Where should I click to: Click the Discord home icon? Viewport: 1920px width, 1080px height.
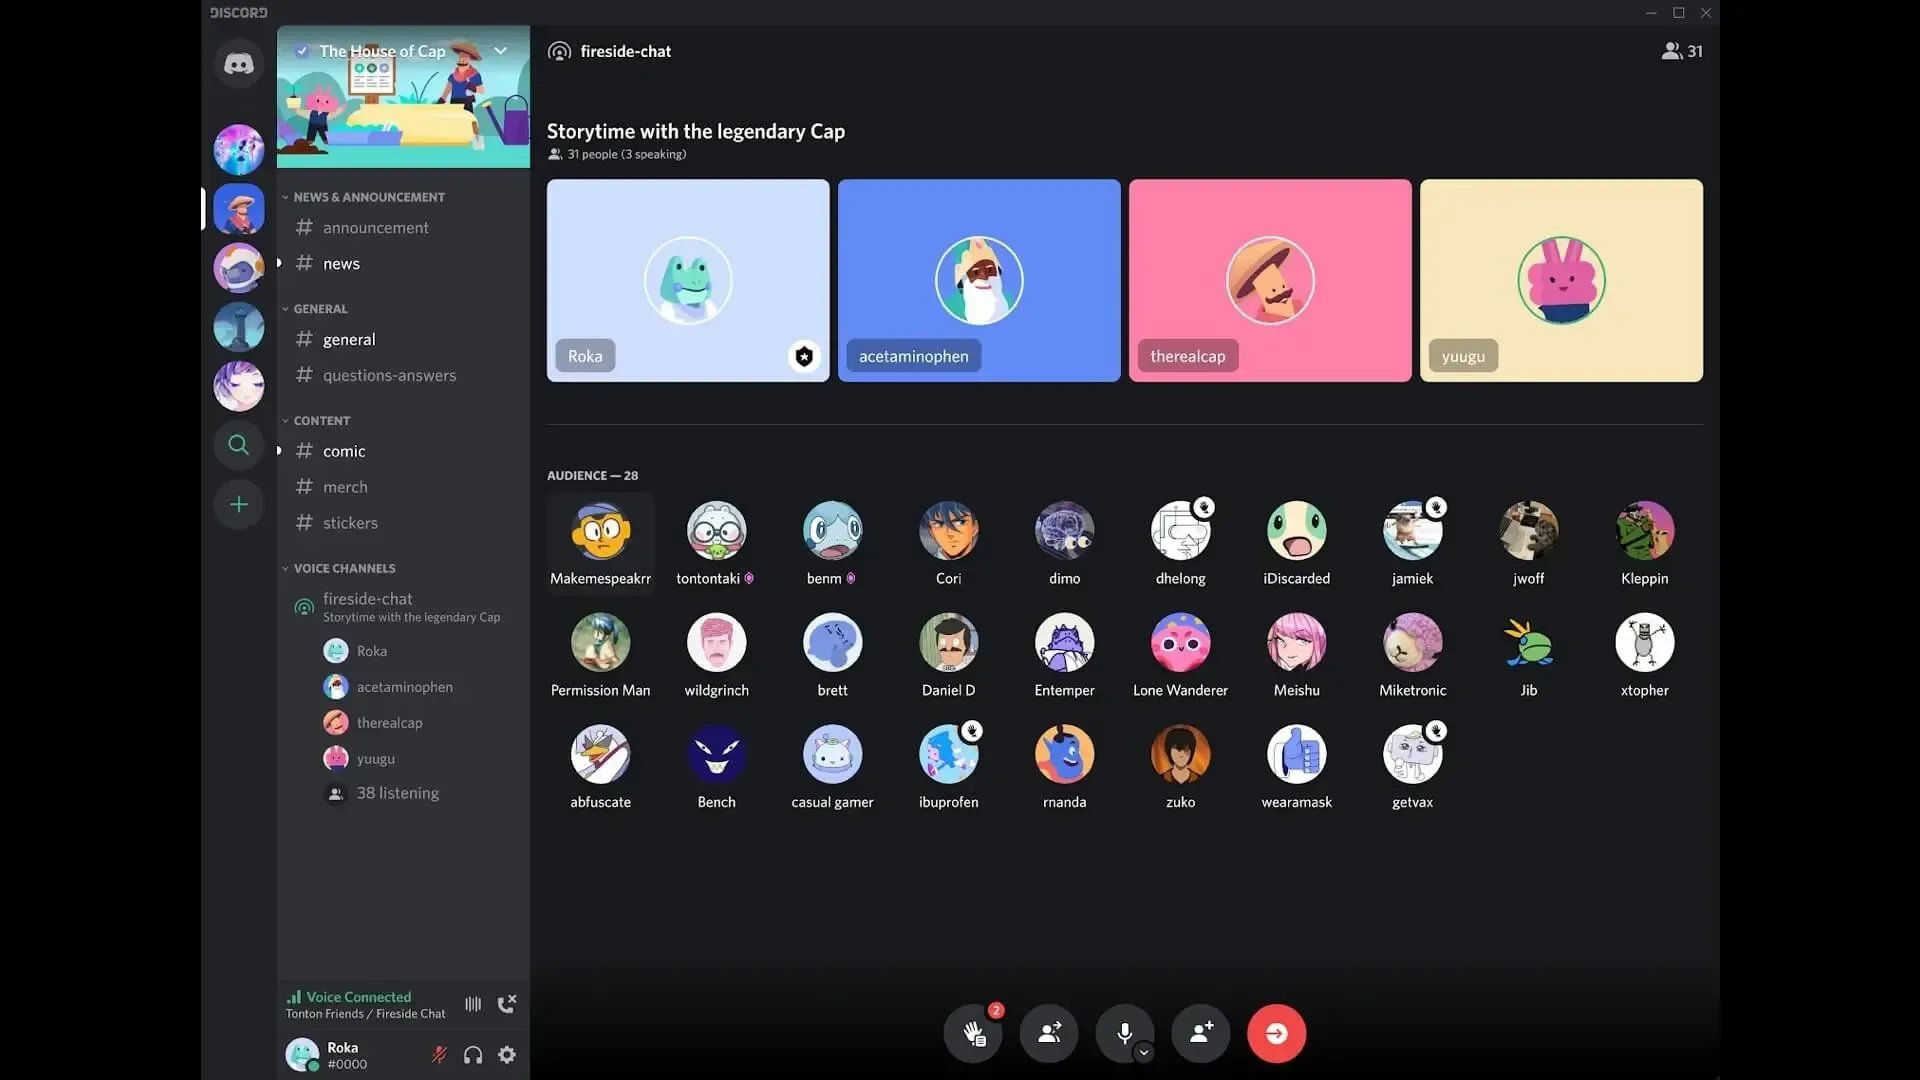point(238,63)
